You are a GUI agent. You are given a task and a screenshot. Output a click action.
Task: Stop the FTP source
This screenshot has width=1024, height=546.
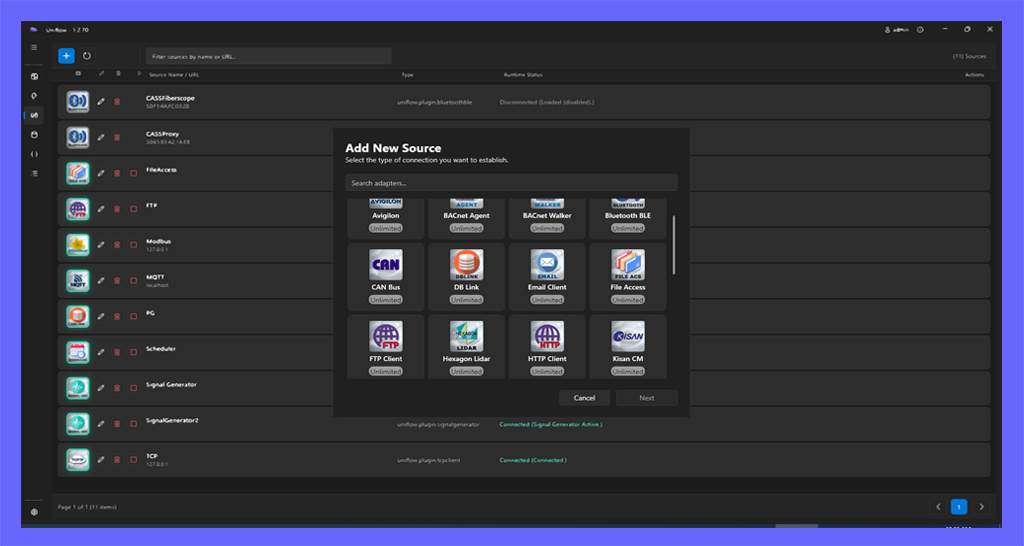point(133,209)
